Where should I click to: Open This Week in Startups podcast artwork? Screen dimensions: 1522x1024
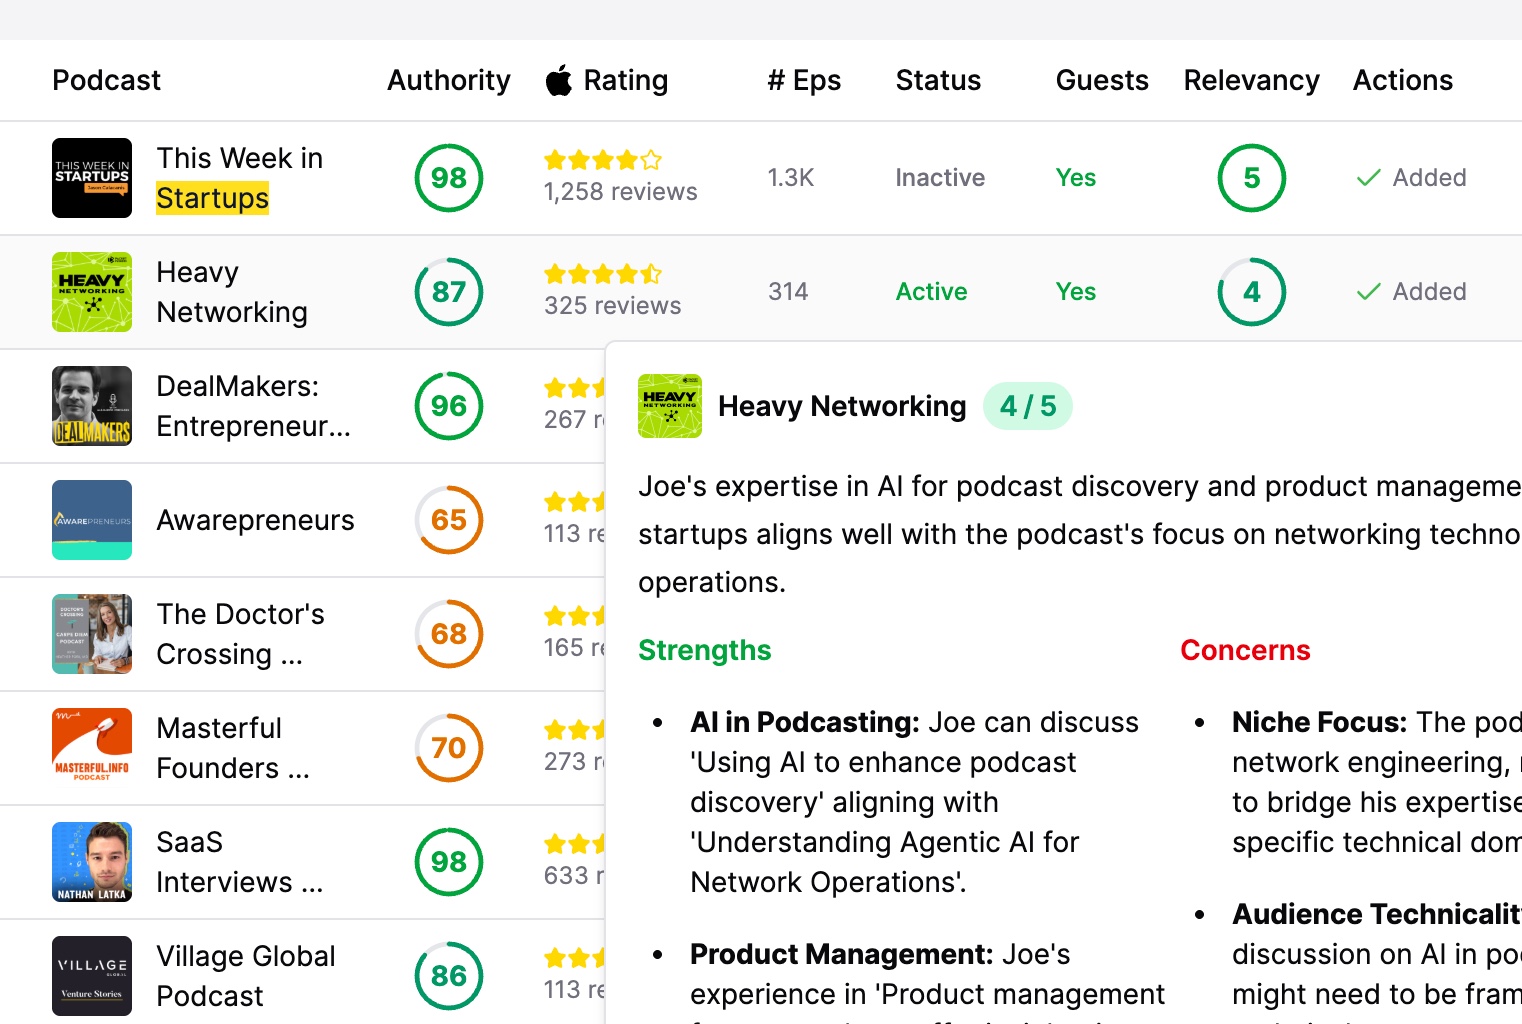[x=92, y=178]
